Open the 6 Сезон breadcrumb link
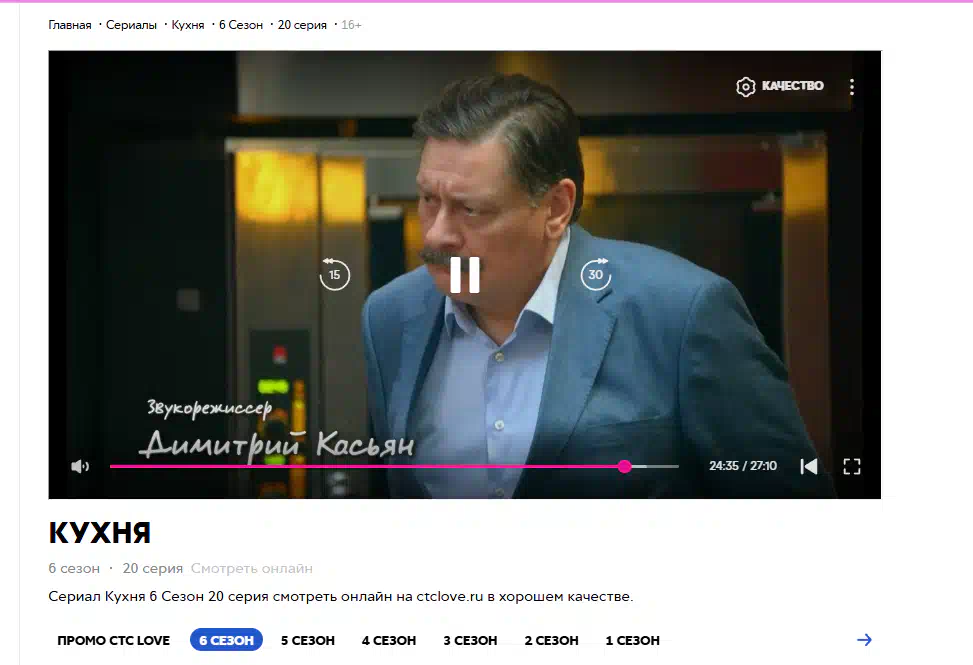 [241, 25]
